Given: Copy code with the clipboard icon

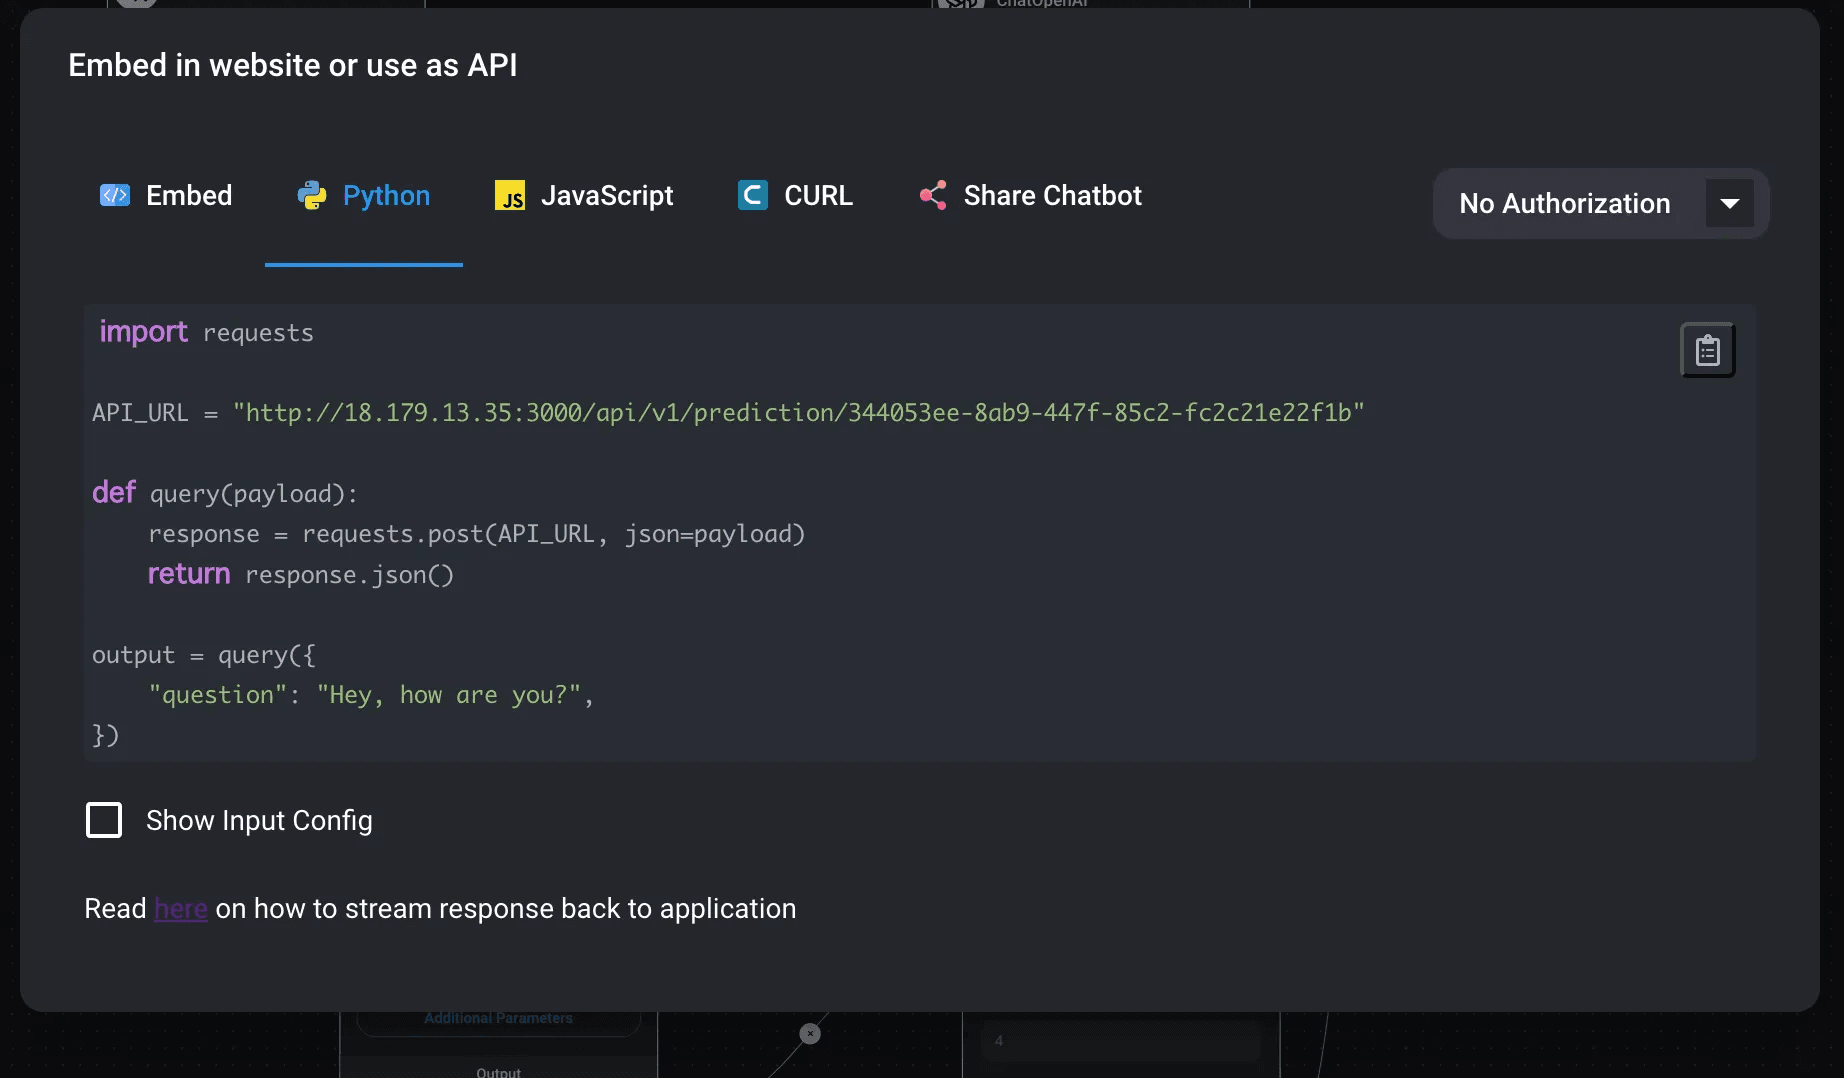Looking at the screenshot, I should (1707, 351).
